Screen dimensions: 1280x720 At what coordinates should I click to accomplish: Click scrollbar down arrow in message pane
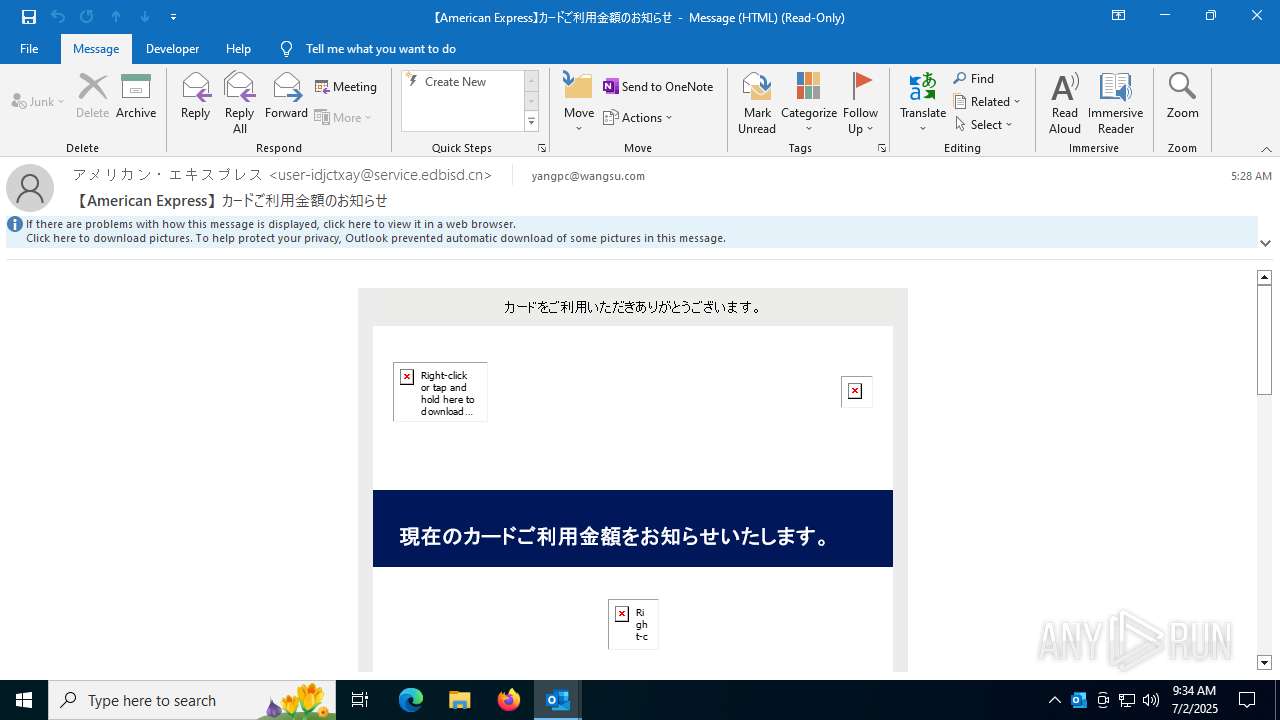1265,663
